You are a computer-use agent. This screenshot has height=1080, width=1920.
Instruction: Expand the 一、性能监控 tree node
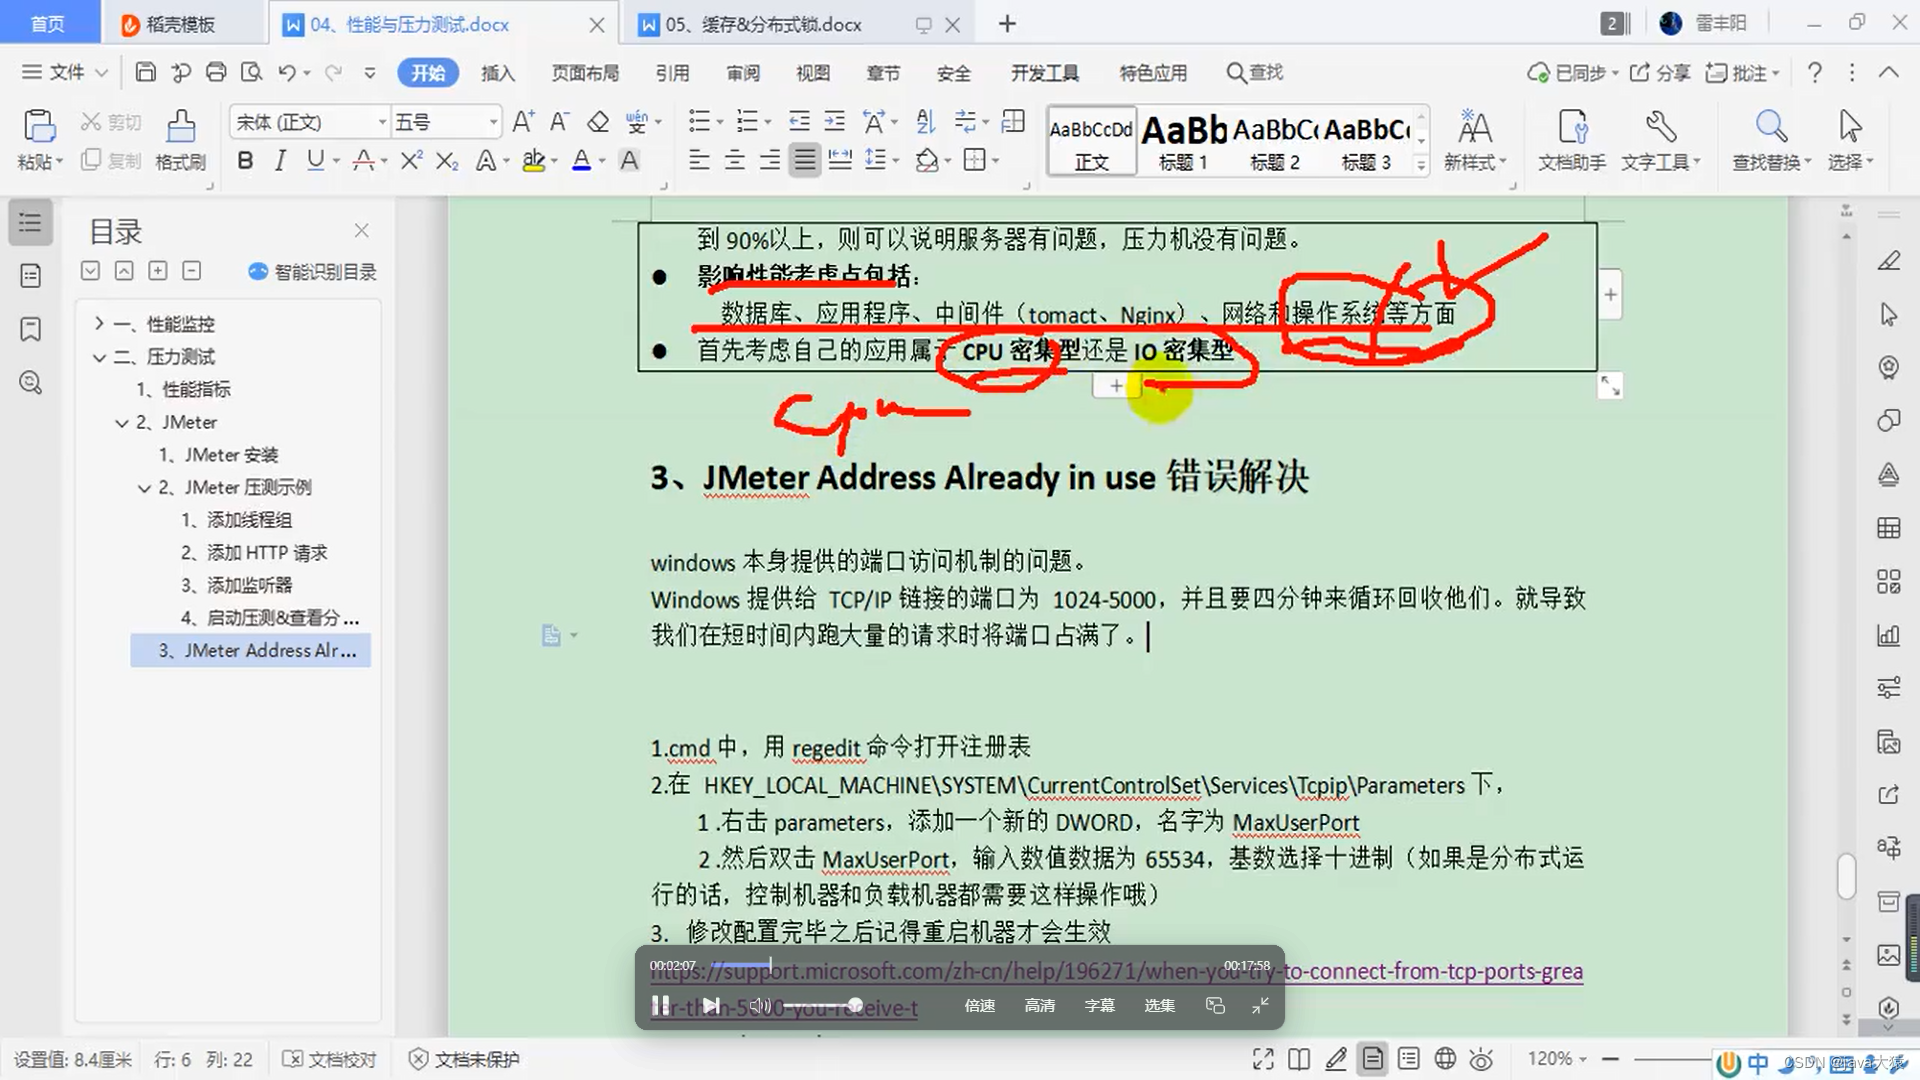(x=99, y=323)
